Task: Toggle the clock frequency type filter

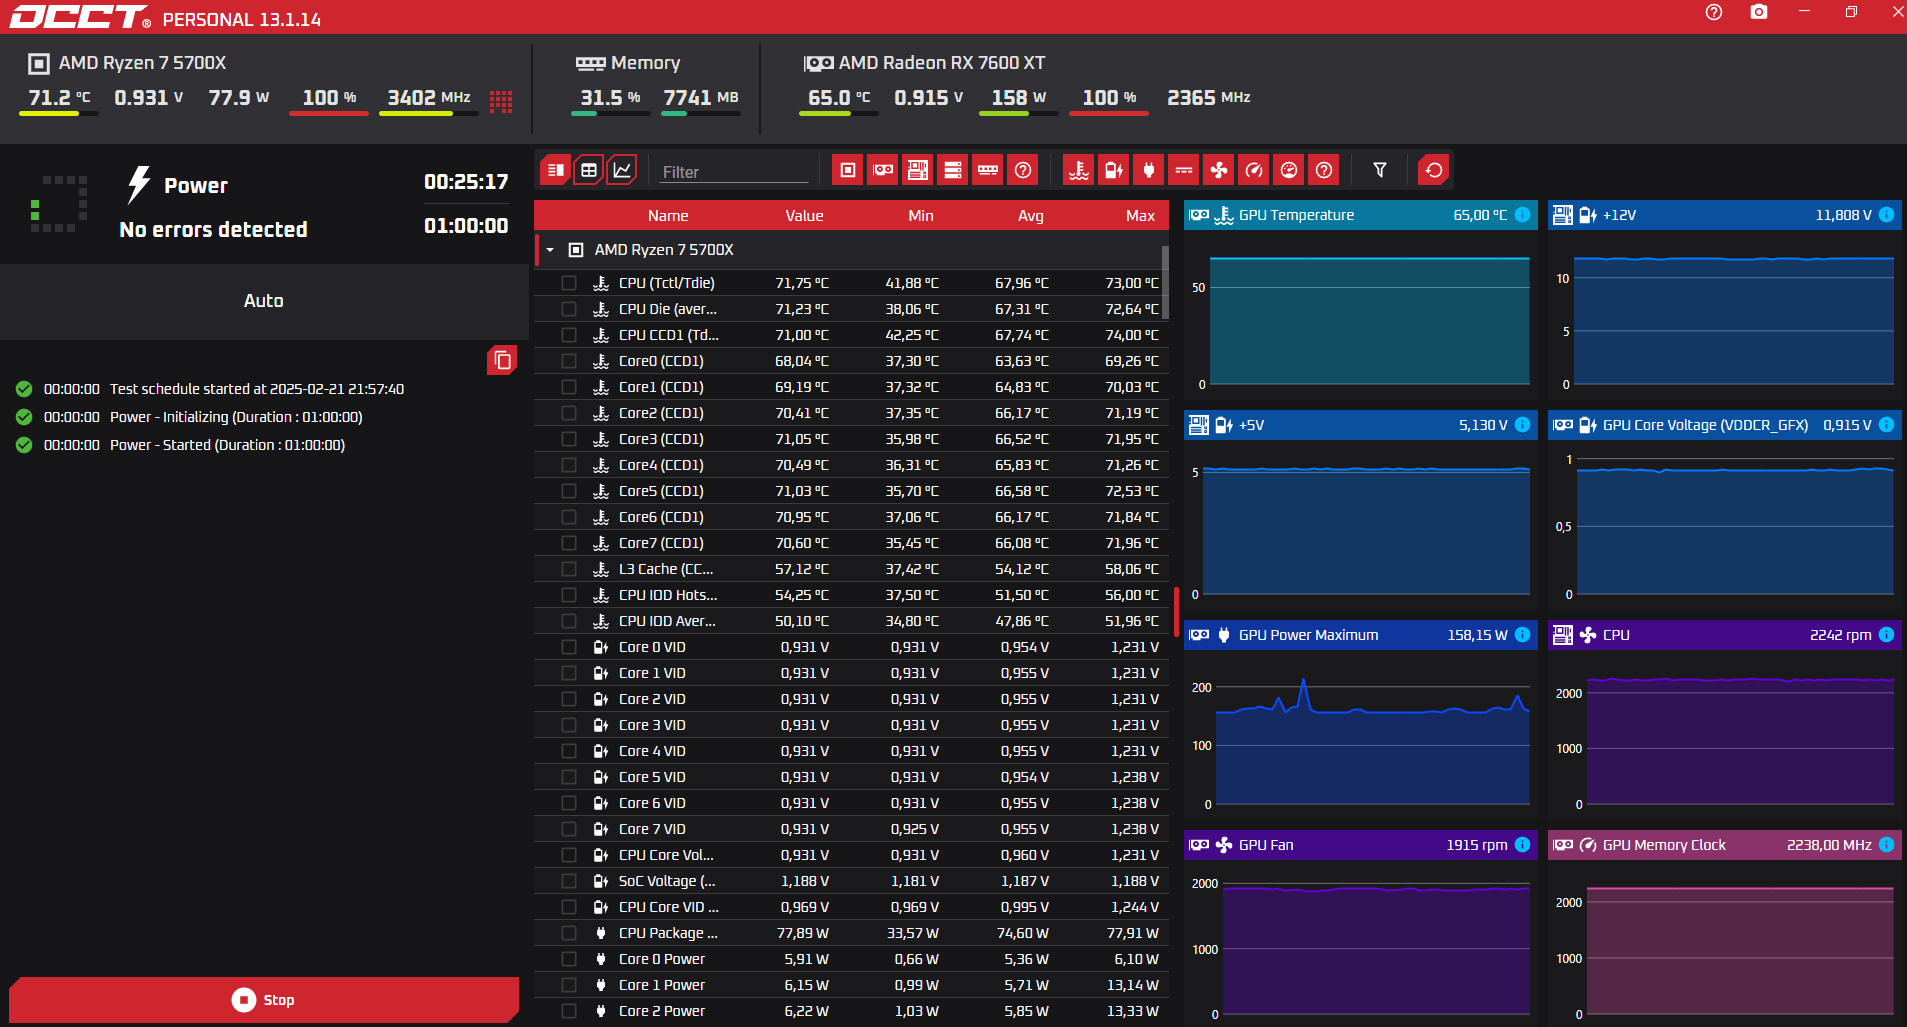Action: pyautogui.click(x=1254, y=170)
